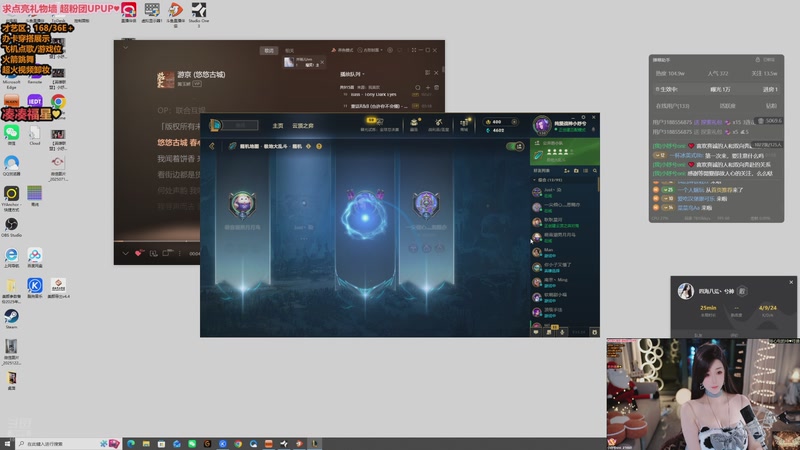This screenshot has width=800, height=450.
Task: Click the song album cover in music player
Action: pyautogui.click(x=165, y=80)
